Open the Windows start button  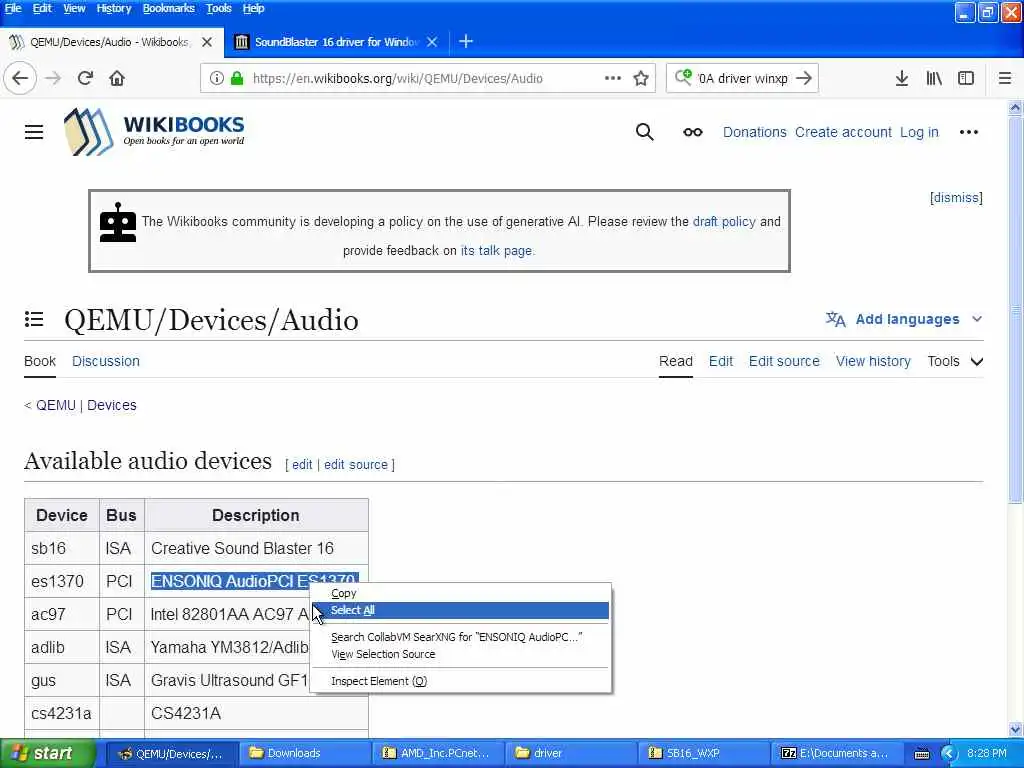[48, 754]
